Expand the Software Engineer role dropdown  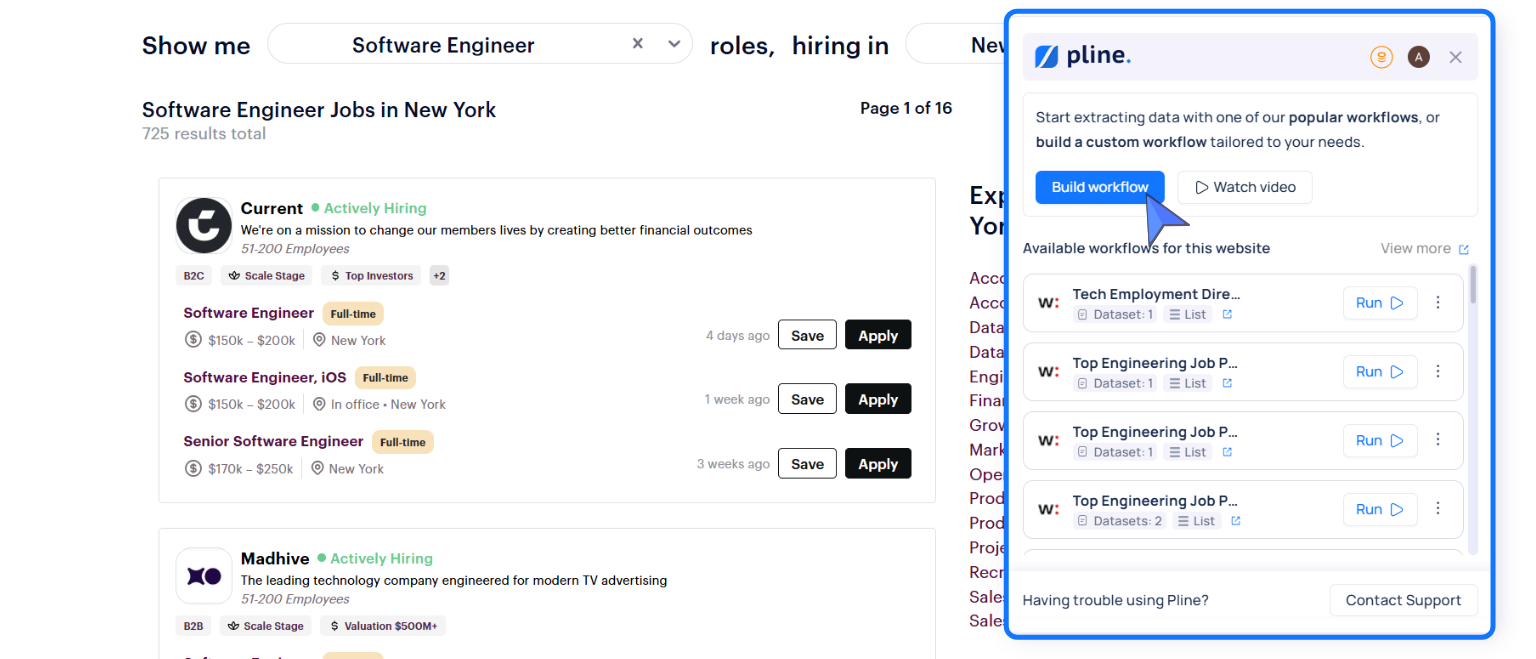coord(674,44)
